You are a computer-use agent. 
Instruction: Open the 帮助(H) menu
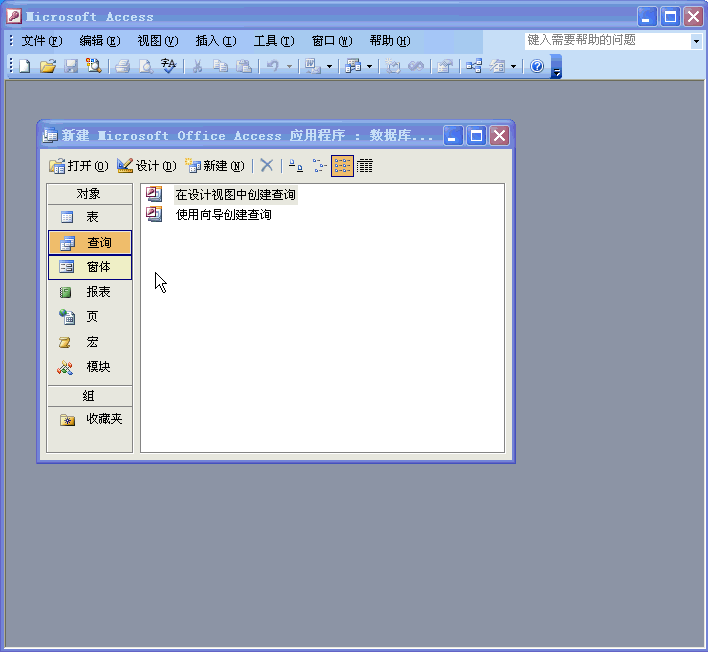coord(390,41)
